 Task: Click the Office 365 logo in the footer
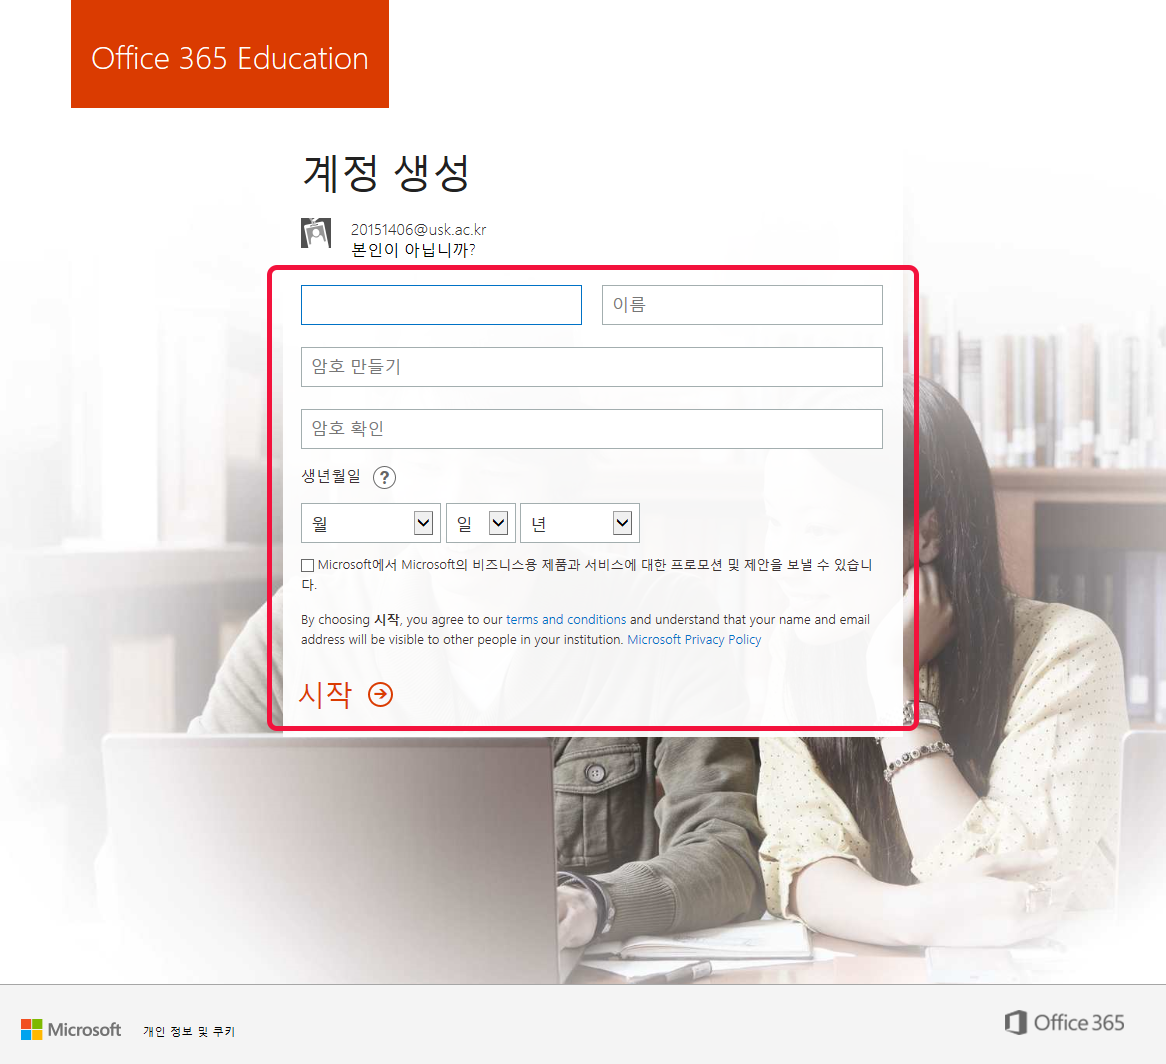(1064, 1022)
